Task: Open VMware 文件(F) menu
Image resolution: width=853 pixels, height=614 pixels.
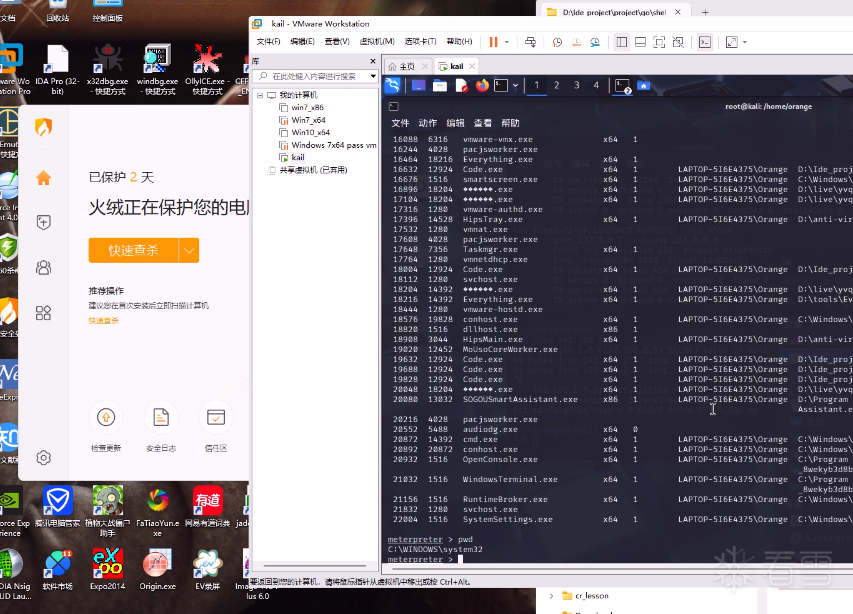Action: click(x=268, y=42)
